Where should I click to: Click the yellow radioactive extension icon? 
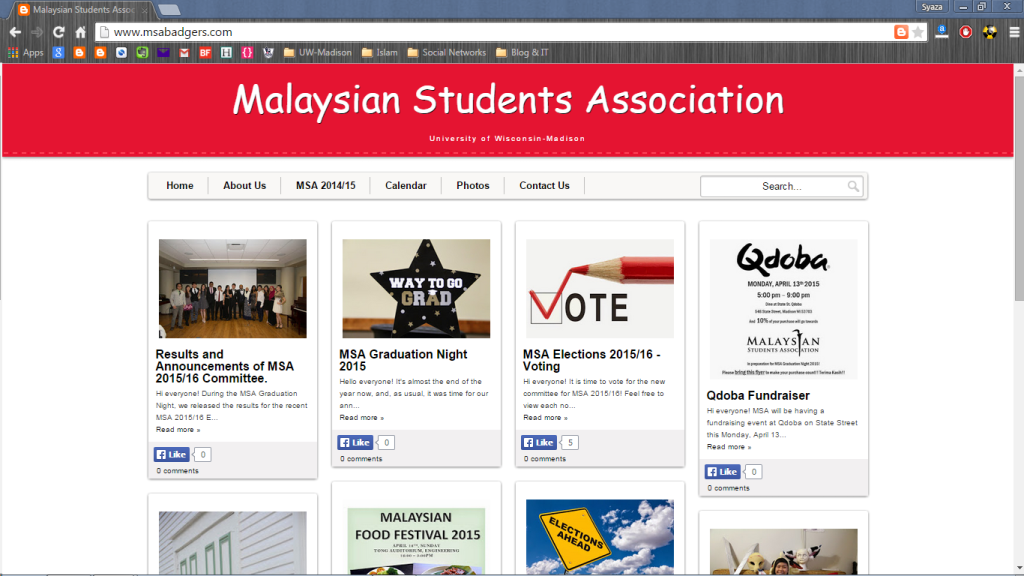click(x=989, y=32)
